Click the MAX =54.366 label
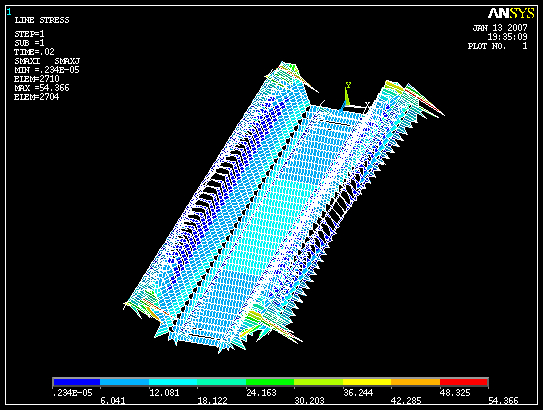 (x=42, y=88)
